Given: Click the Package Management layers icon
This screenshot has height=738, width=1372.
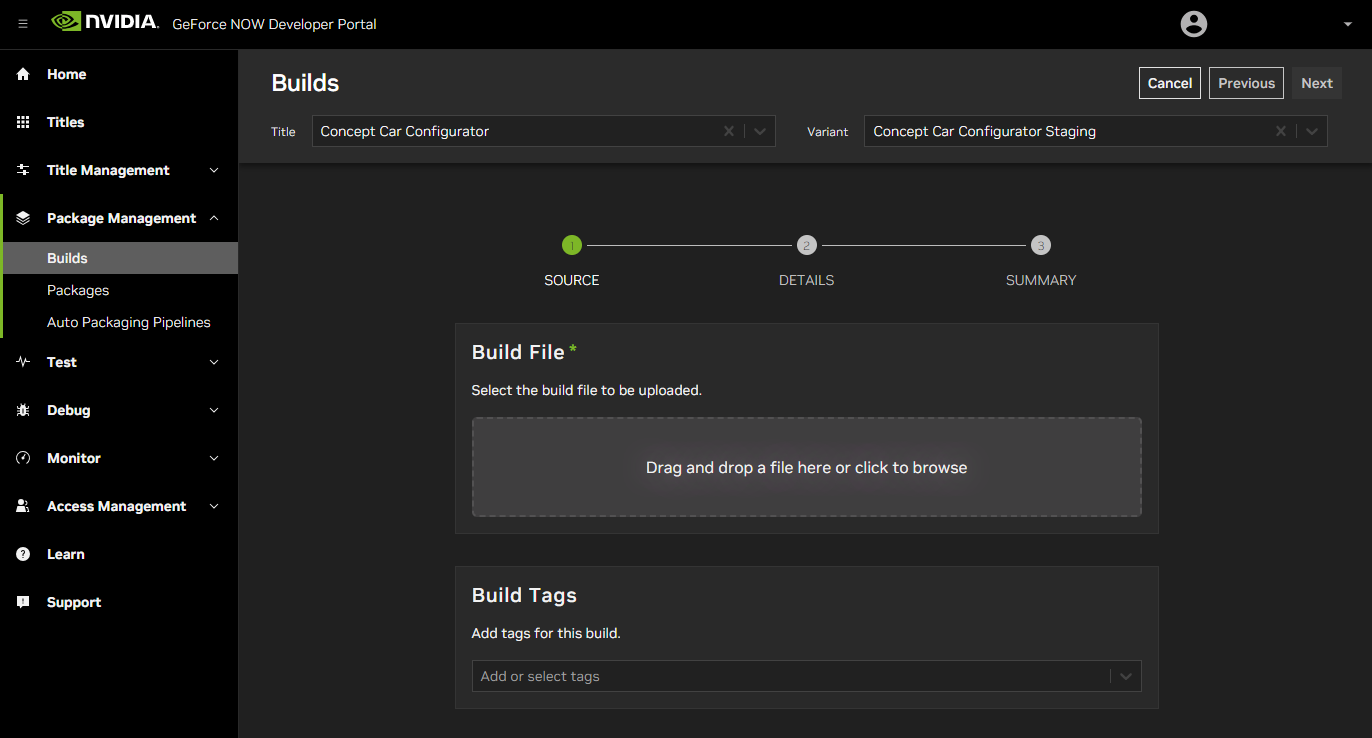Looking at the screenshot, I should point(23,218).
